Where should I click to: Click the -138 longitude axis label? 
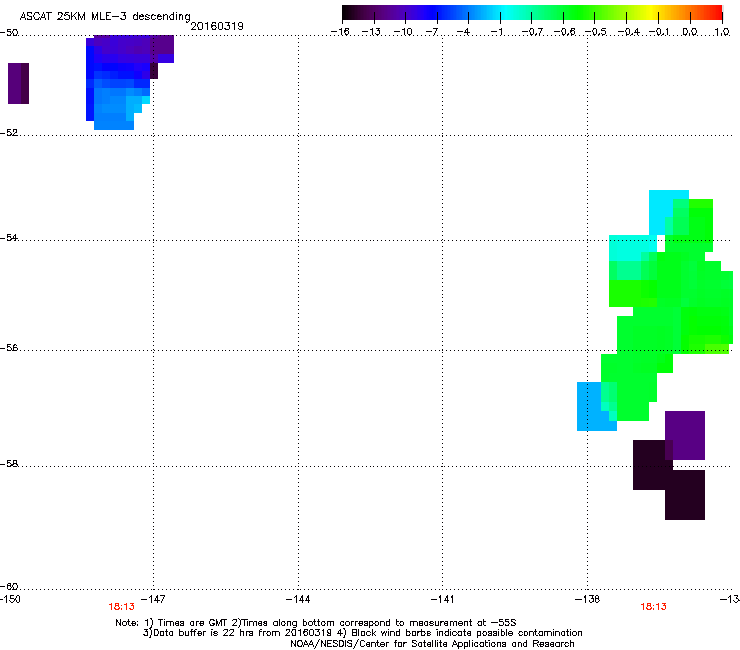(x=587, y=599)
